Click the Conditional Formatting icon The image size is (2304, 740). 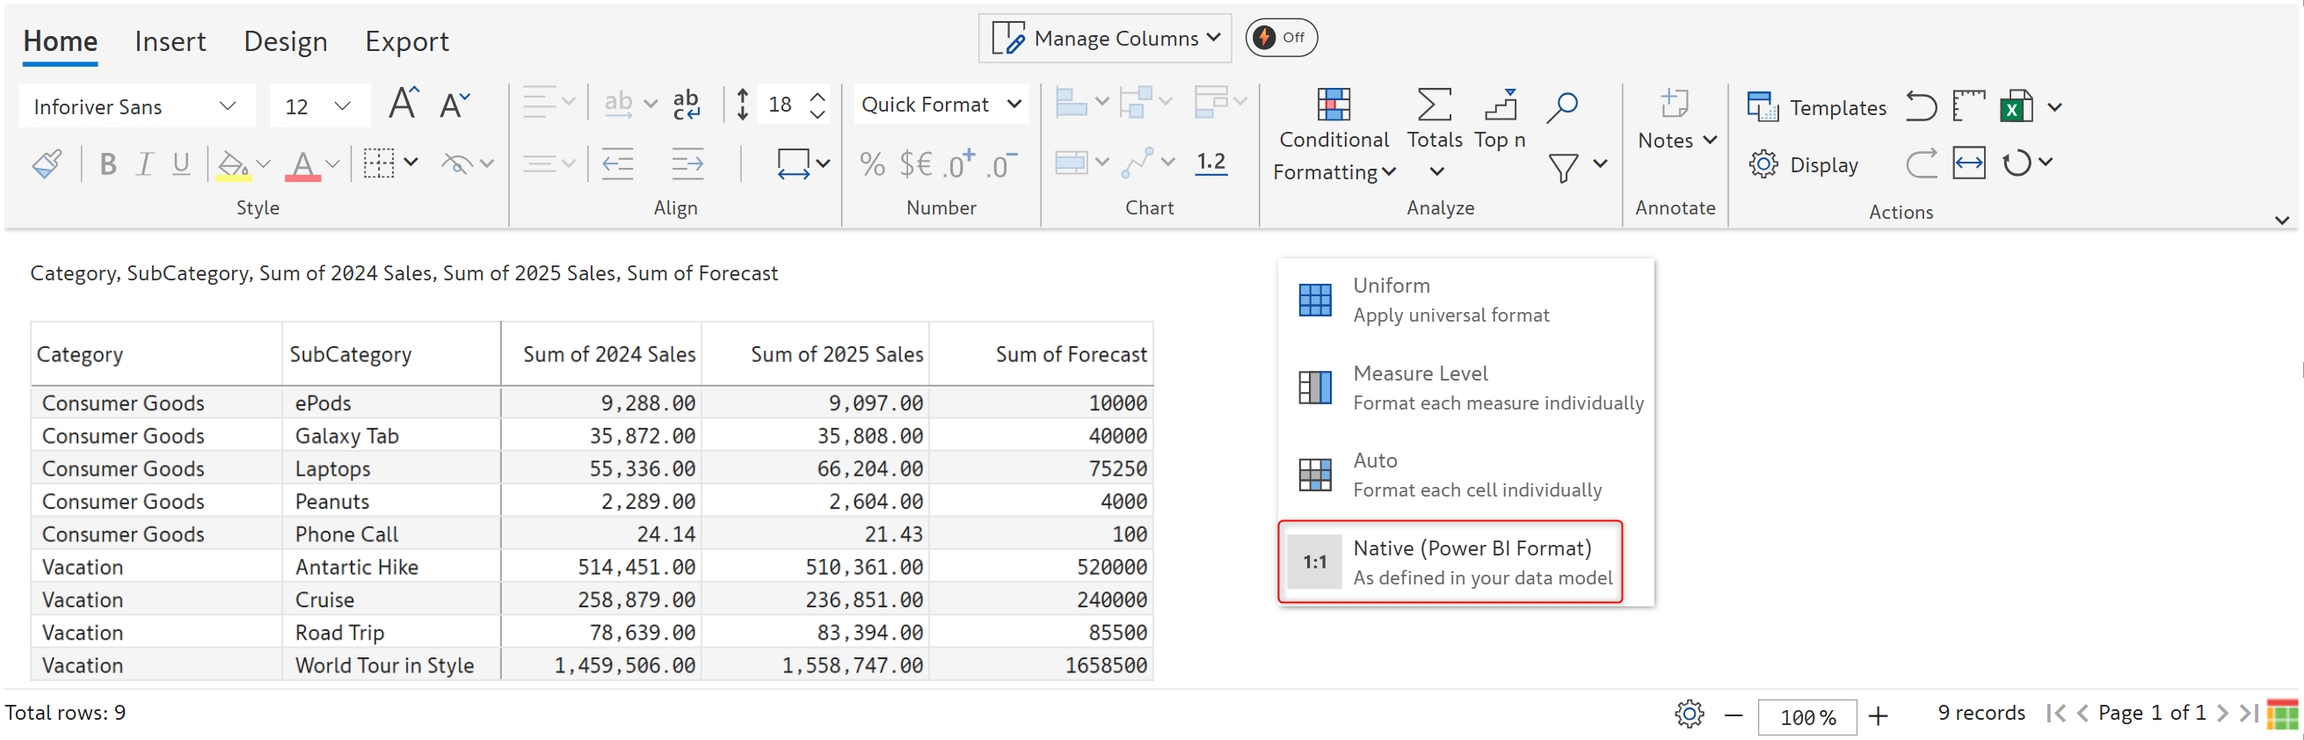click(x=1333, y=105)
